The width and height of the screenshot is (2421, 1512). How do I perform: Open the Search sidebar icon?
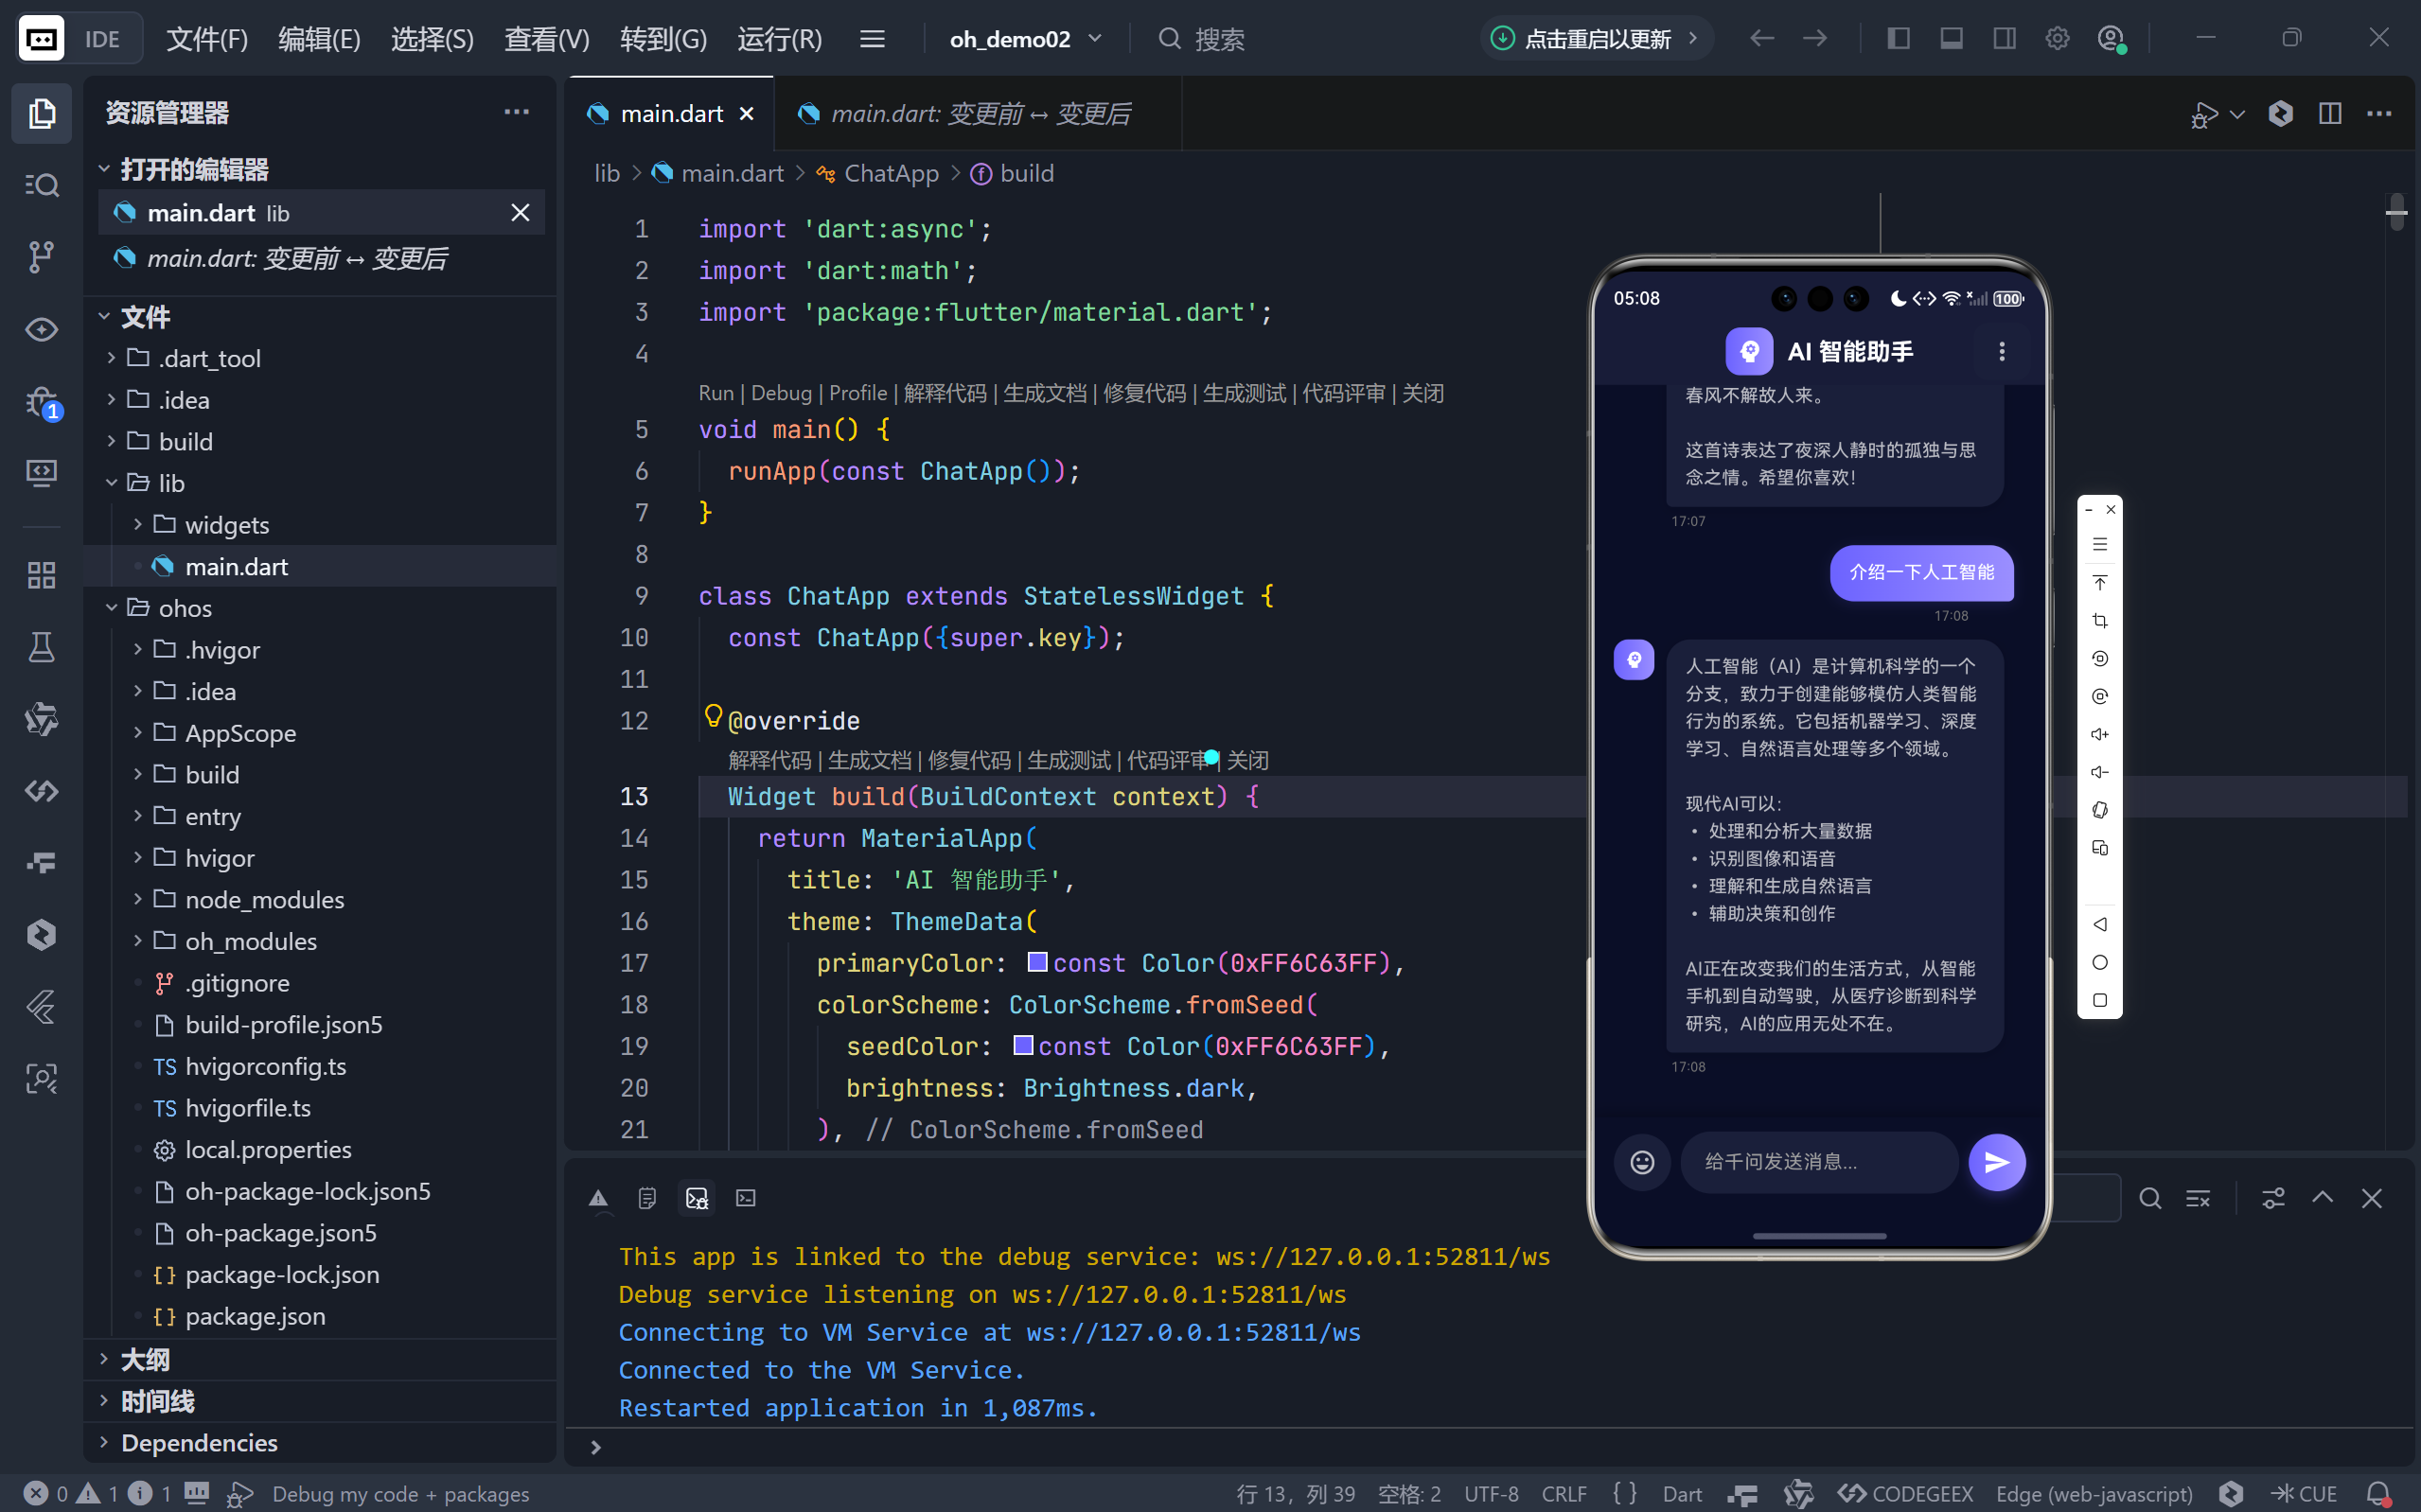(x=41, y=185)
